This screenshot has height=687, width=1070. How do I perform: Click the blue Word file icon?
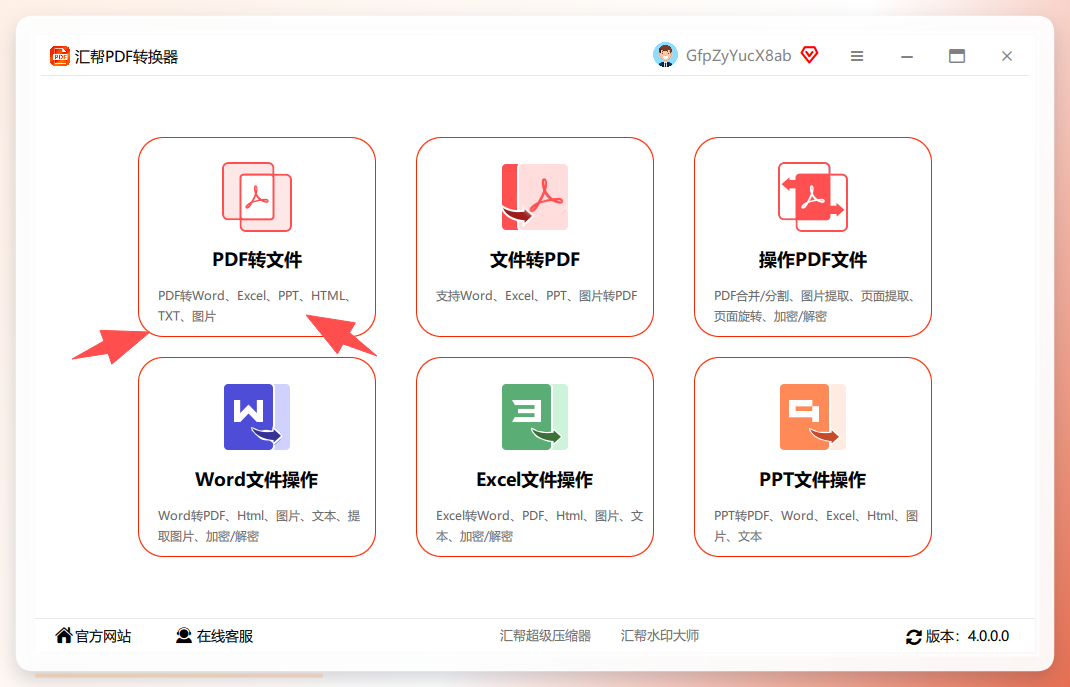tap(257, 417)
